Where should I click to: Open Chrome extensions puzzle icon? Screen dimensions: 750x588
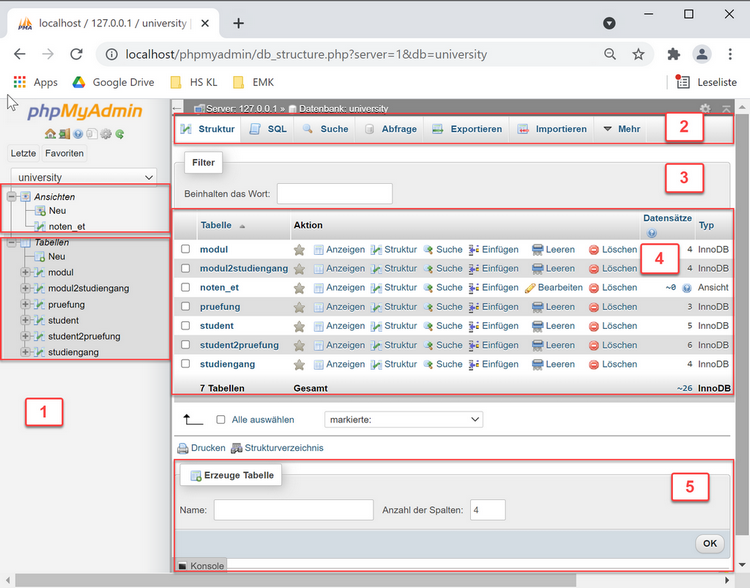coord(673,54)
